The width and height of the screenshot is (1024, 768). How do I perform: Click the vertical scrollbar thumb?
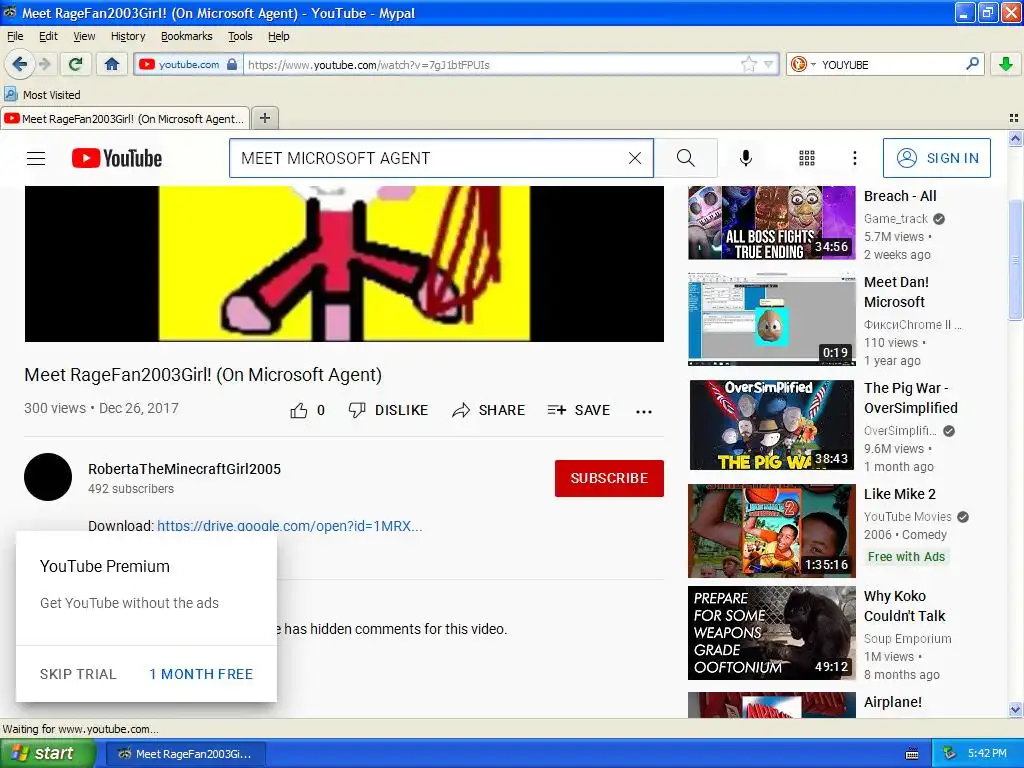pyautogui.click(x=1015, y=261)
